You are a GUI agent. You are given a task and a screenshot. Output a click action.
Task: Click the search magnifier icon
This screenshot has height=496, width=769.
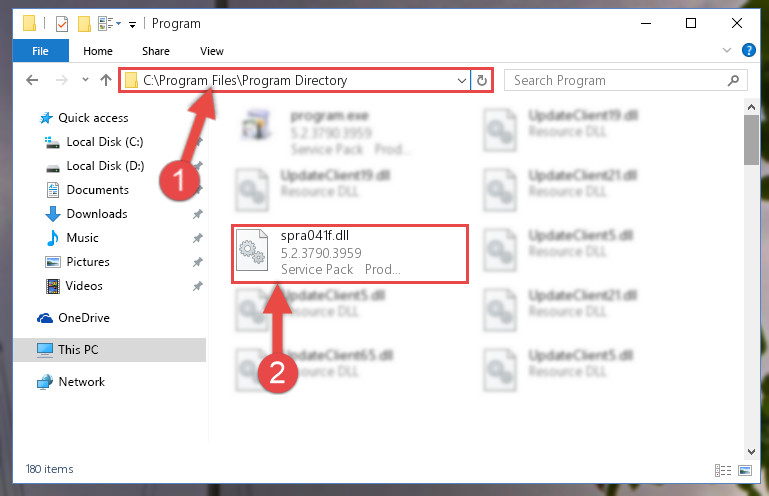coord(733,80)
